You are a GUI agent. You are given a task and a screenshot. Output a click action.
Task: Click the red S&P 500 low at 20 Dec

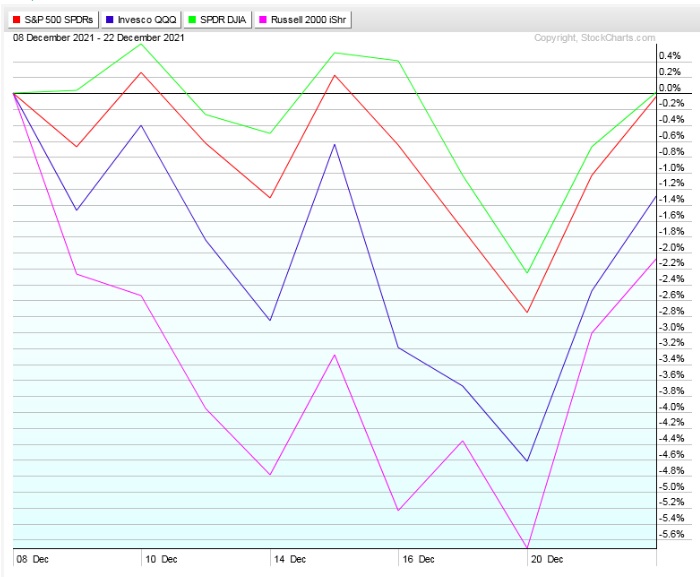527,312
